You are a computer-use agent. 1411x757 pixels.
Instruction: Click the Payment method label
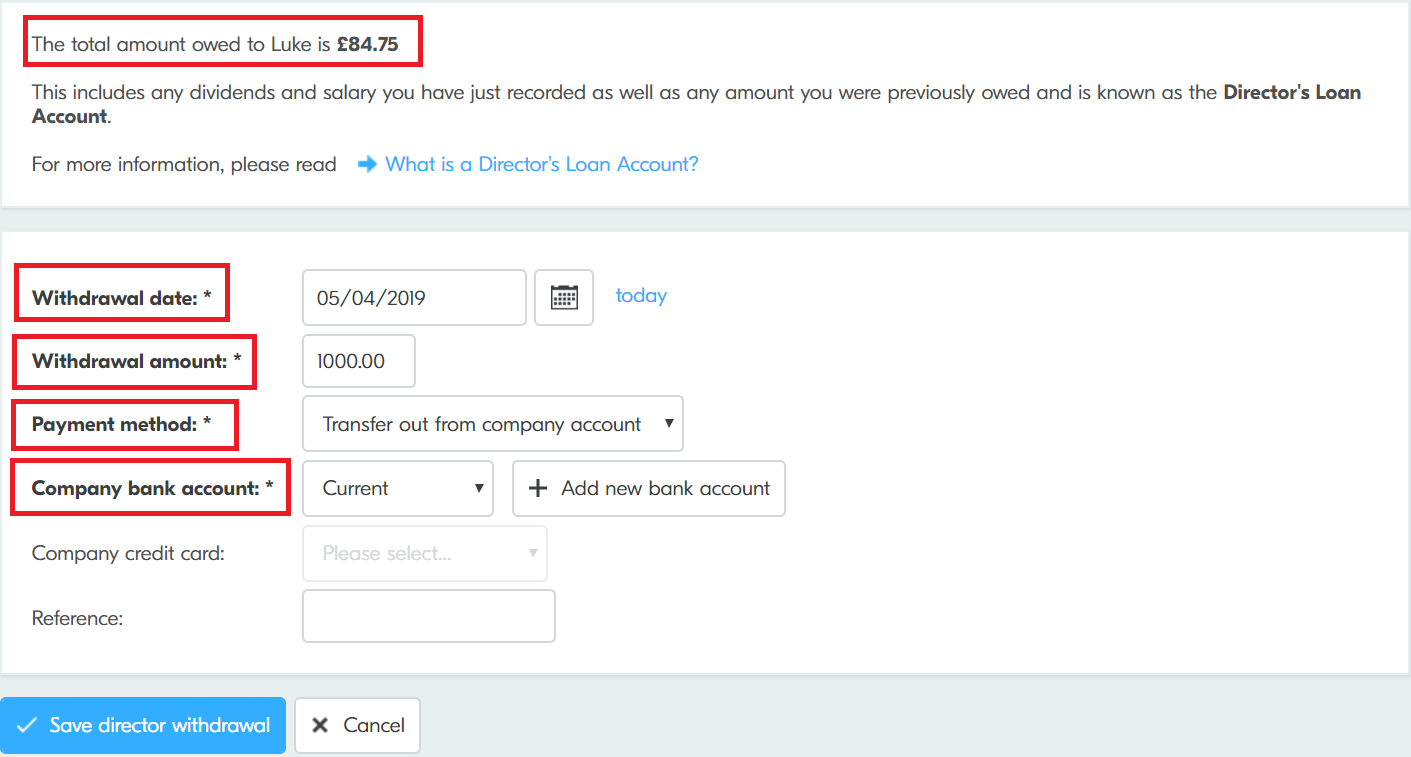point(122,424)
